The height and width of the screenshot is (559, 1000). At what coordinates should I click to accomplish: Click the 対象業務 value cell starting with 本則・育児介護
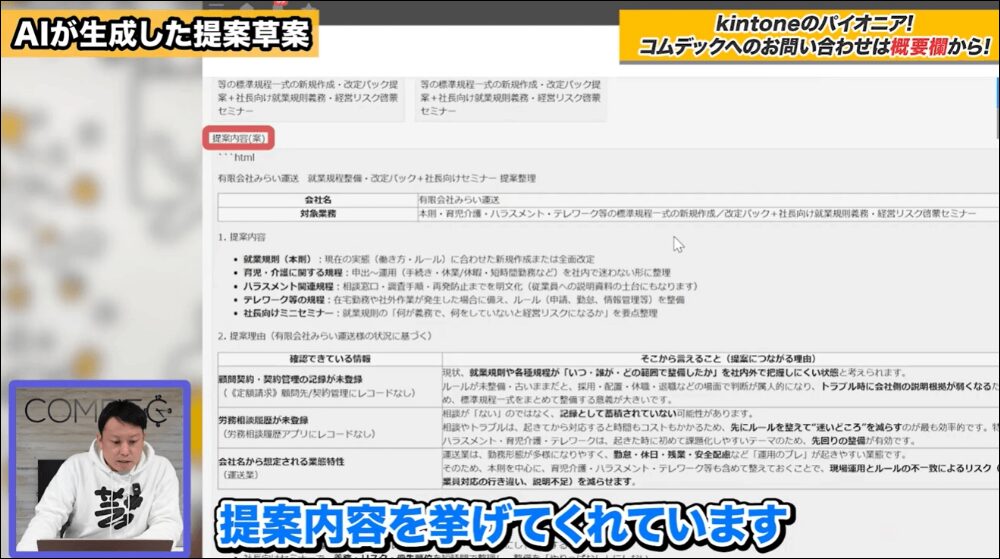(x=708, y=214)
